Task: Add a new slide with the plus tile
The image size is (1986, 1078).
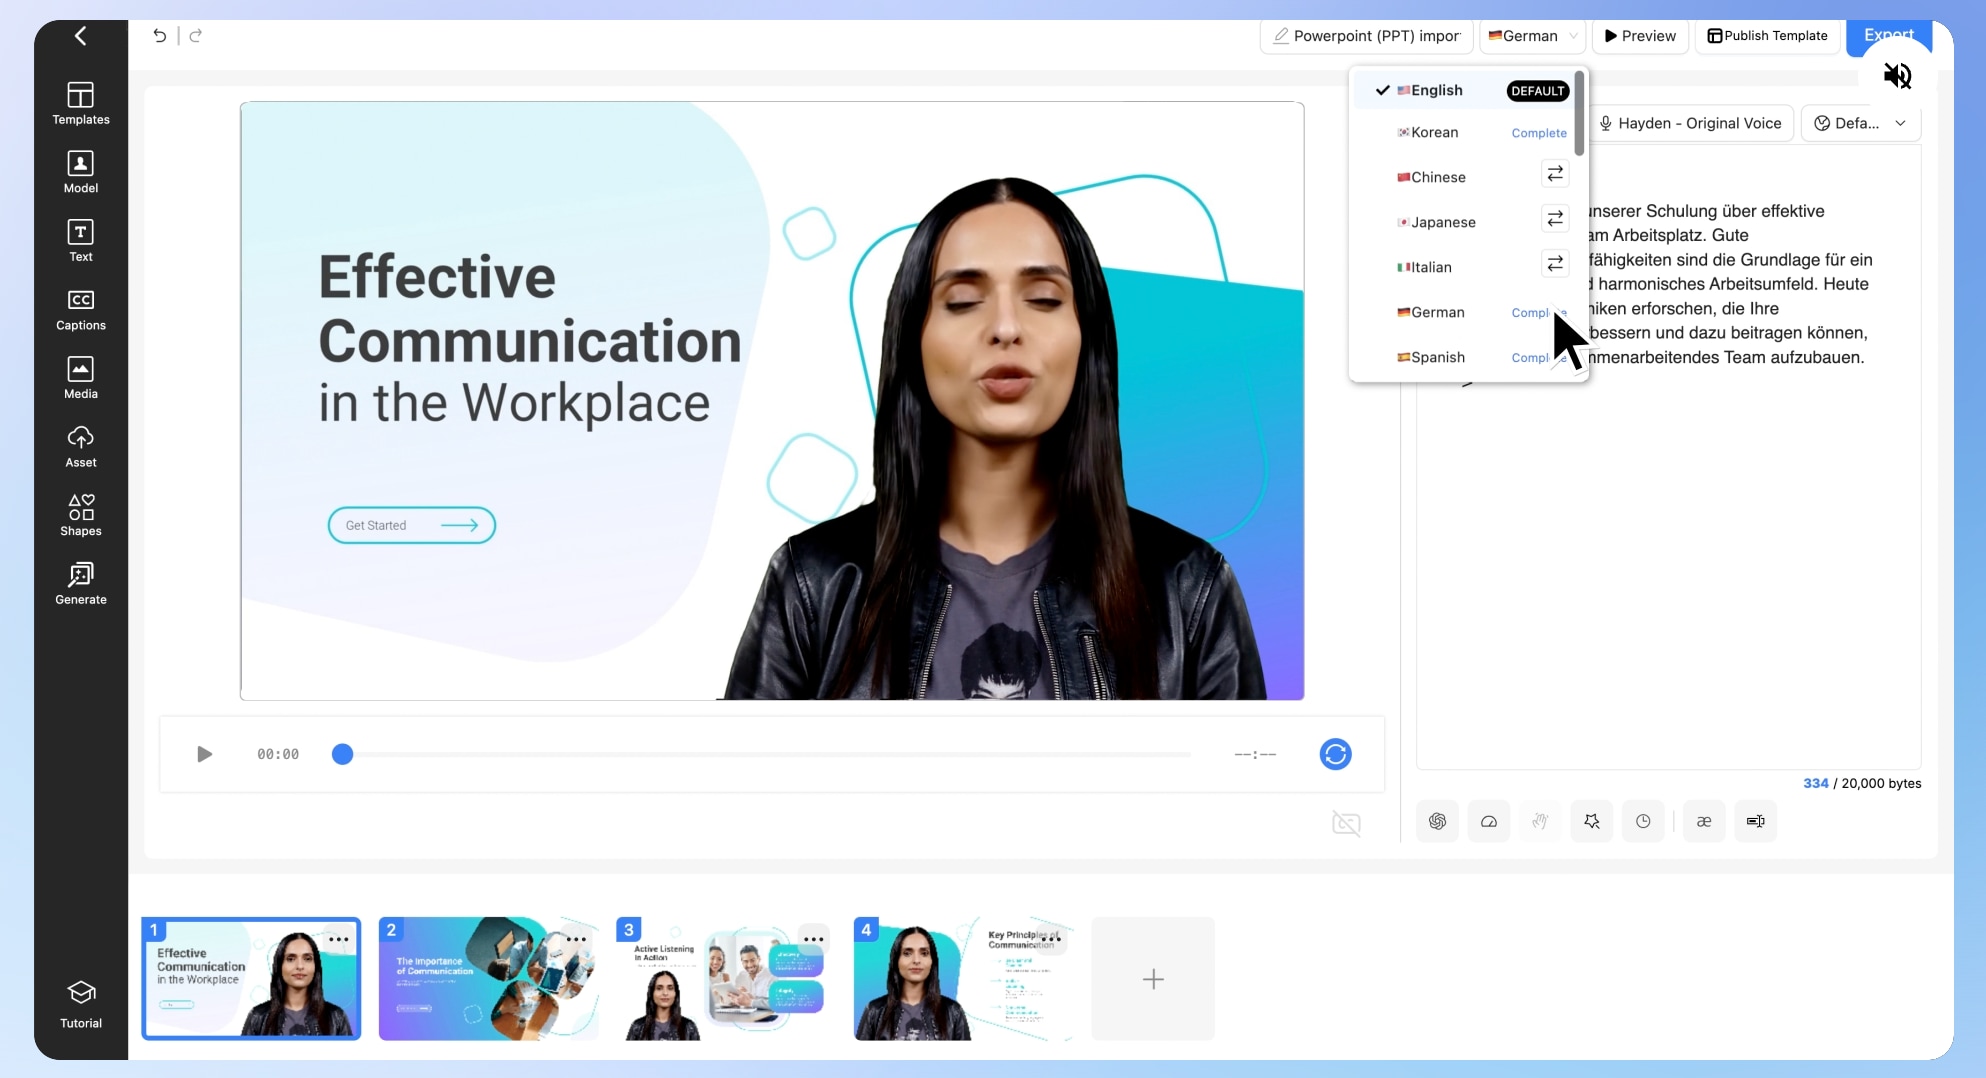Action: coord(1152,978)
